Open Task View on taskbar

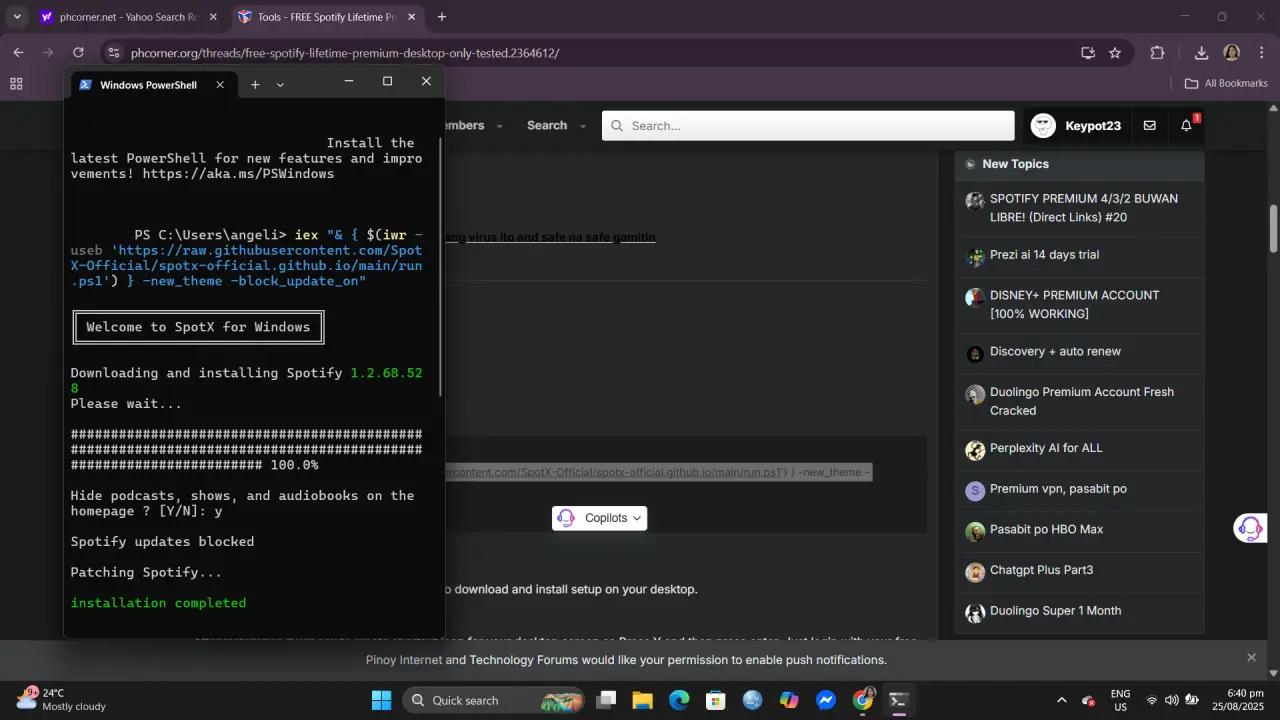point(606,700)
